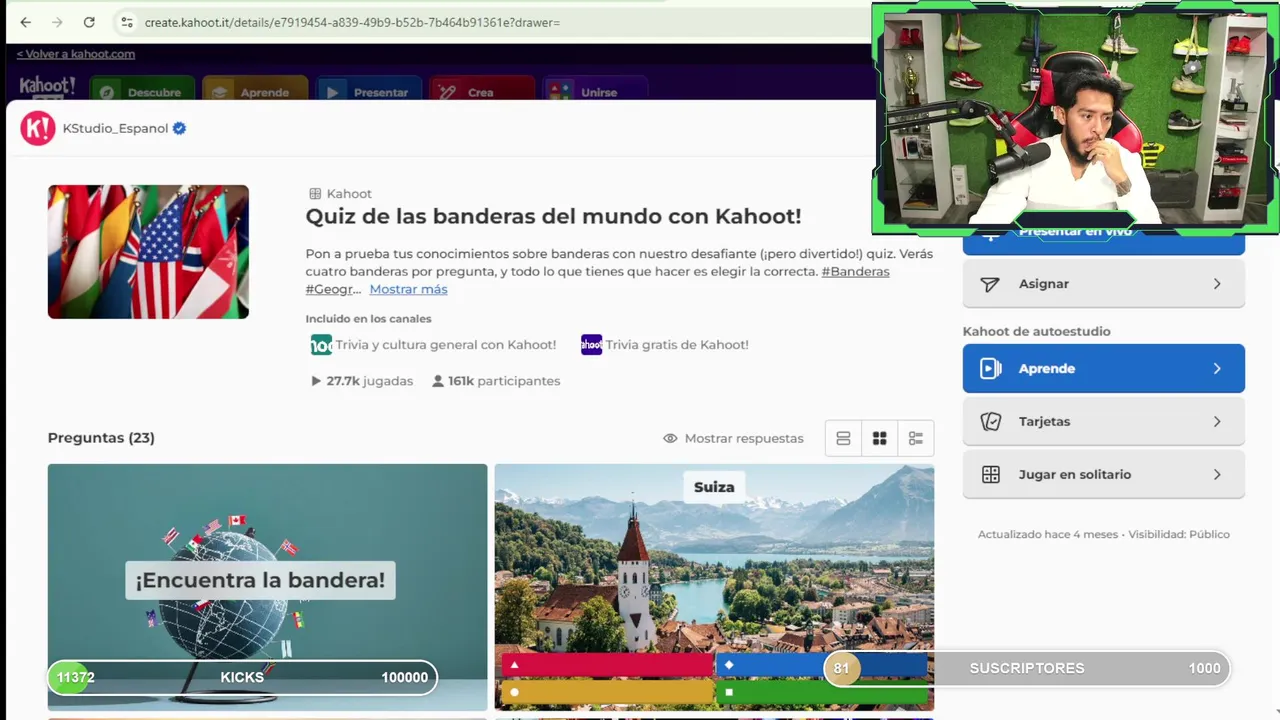Click the Jugar en solitario grid icon

coord(990,474)
